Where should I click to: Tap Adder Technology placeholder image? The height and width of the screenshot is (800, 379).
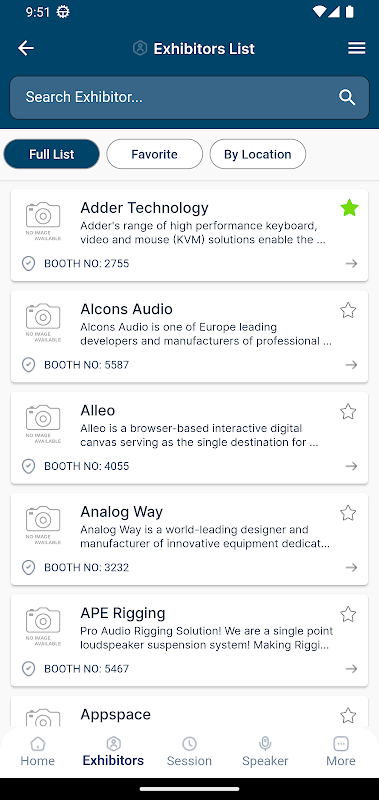click(43, 221)
